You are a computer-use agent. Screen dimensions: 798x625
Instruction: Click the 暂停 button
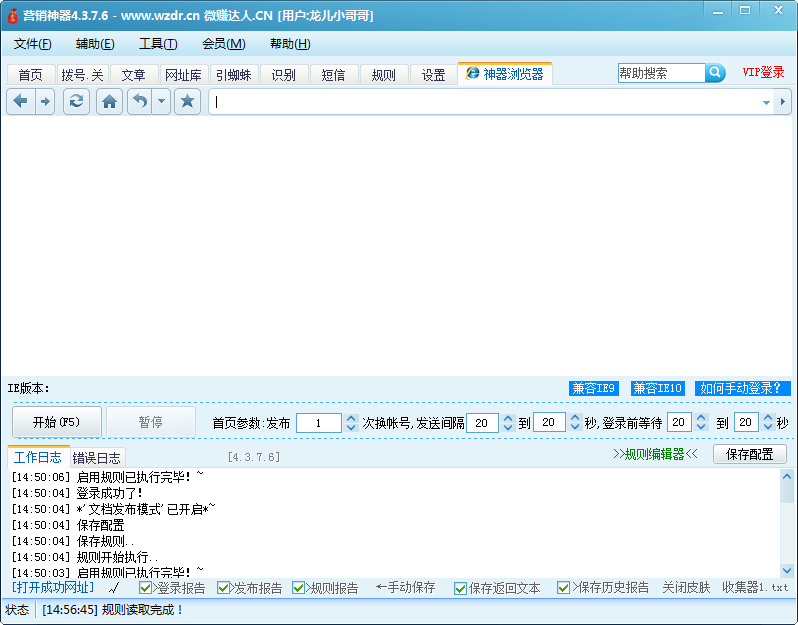pos(151,422)
